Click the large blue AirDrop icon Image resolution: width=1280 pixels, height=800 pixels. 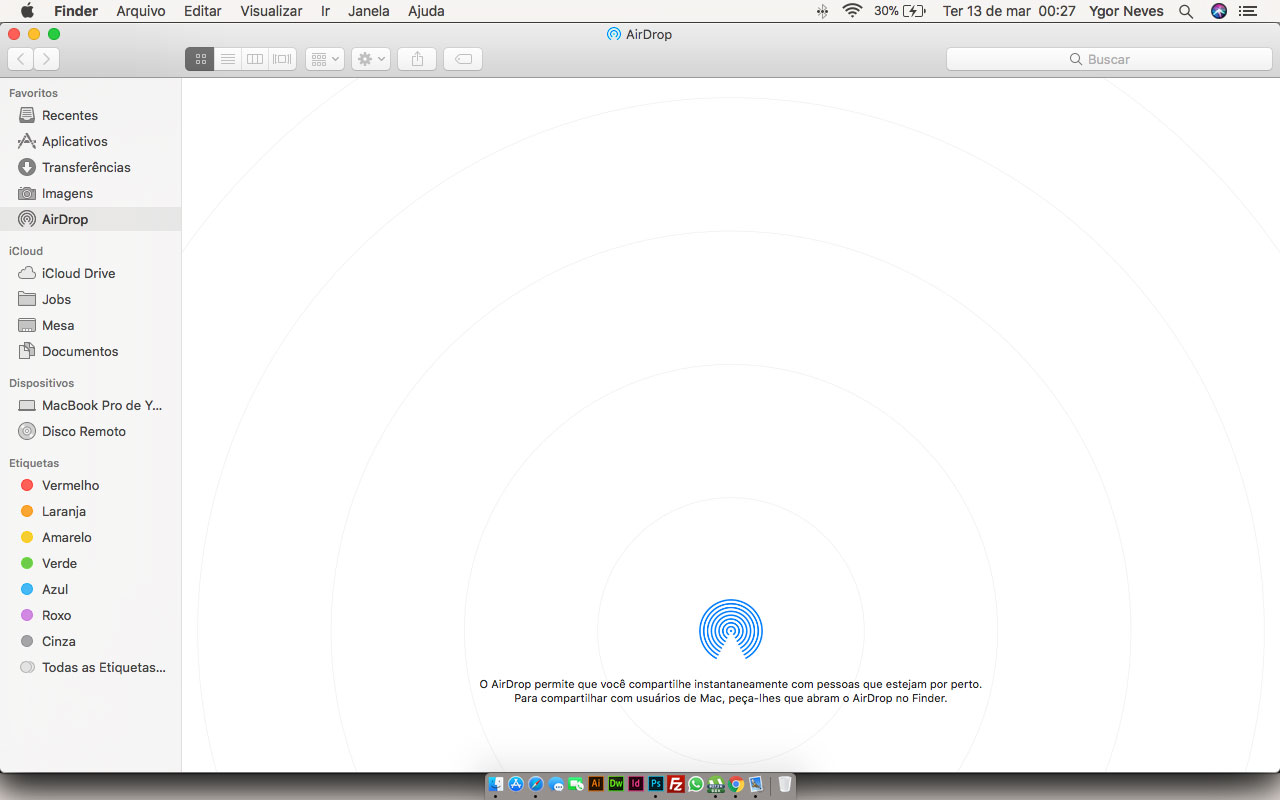pos(731,629)
